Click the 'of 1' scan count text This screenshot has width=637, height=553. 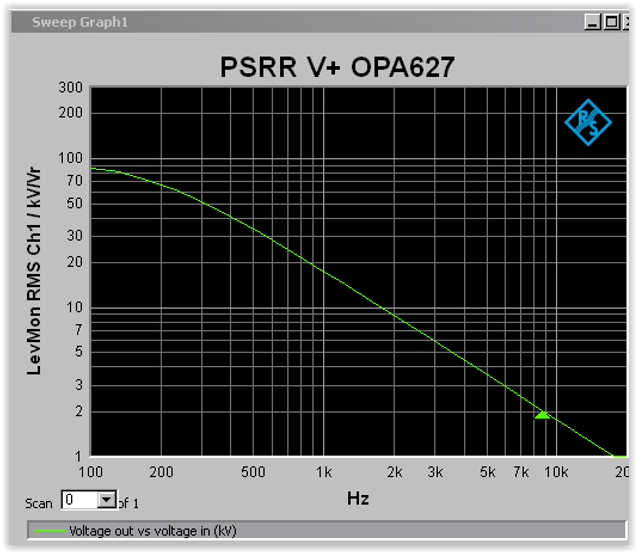(129, 503)
